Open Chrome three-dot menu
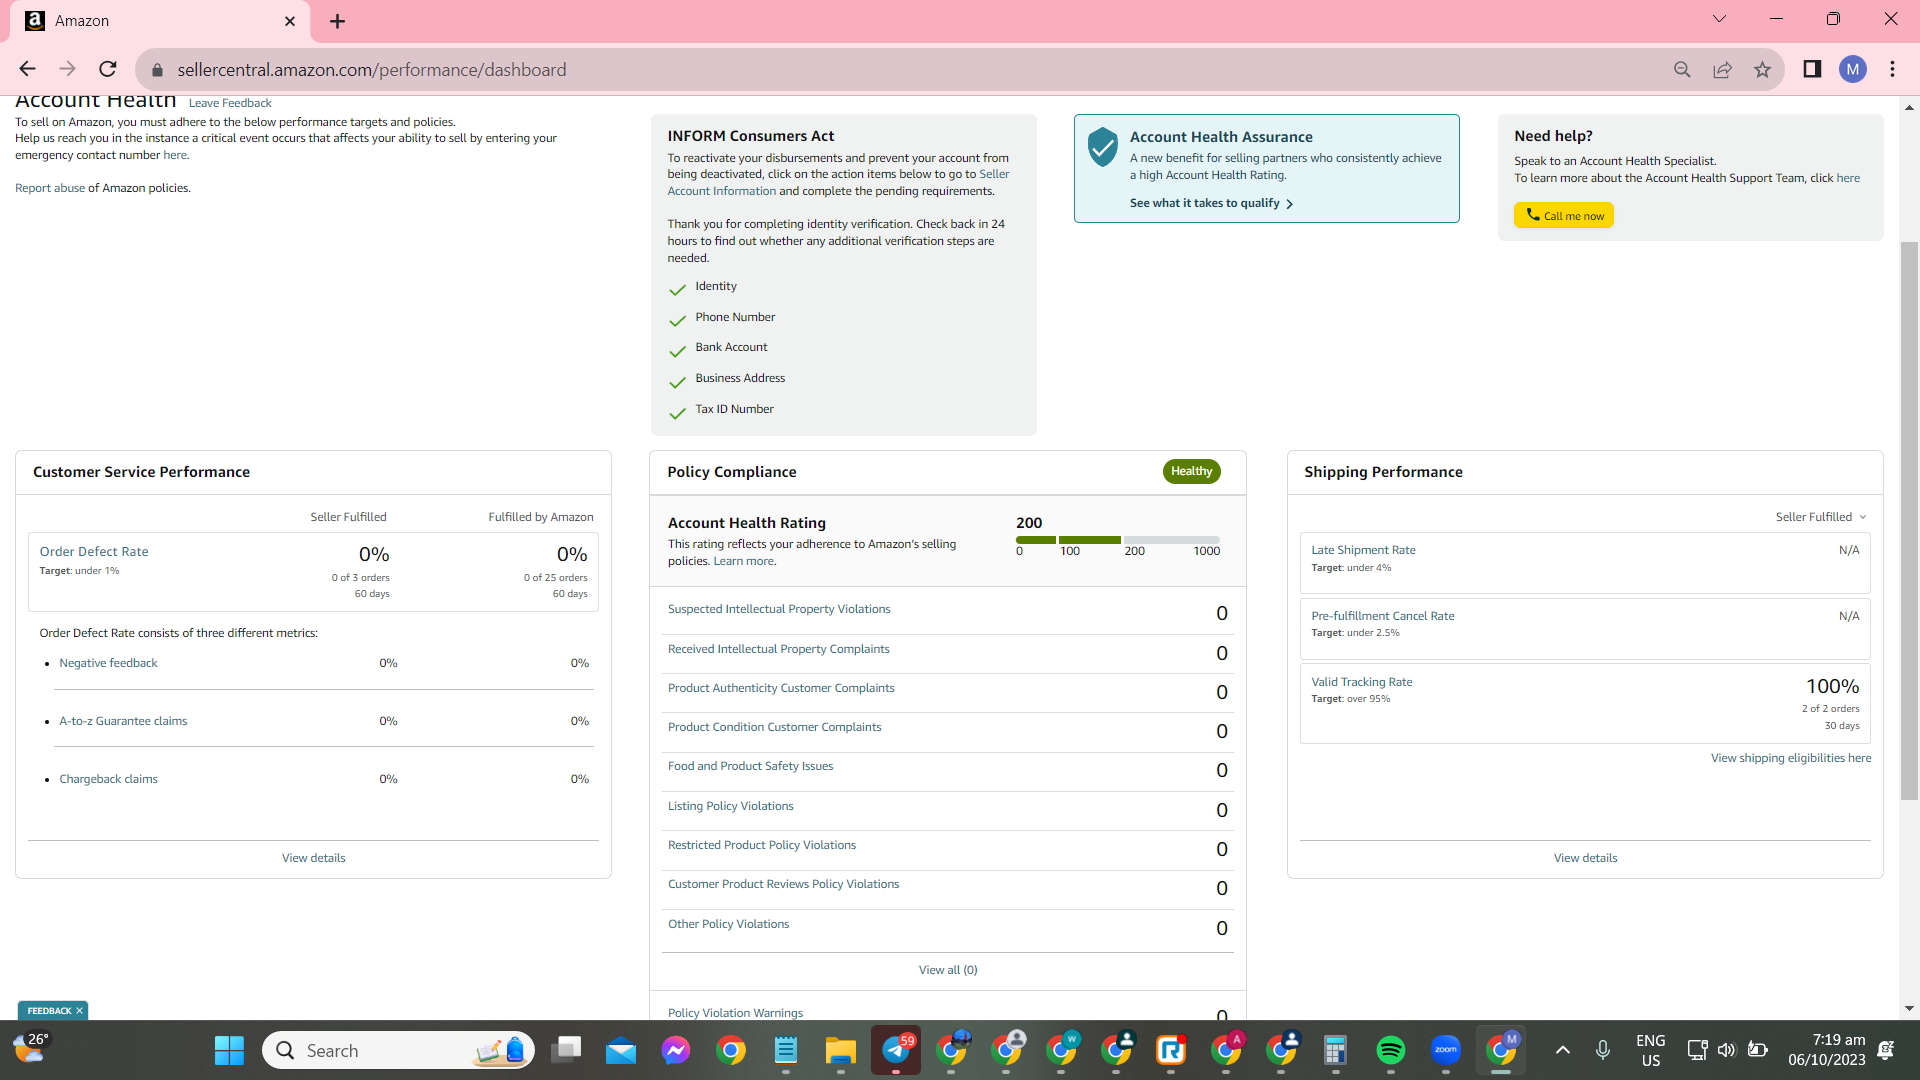The width and height of the screenshot is (1920, 1080). click(1892, 69)
